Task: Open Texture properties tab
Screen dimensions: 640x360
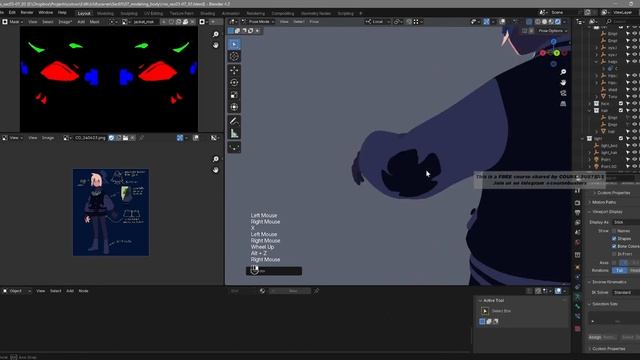Action: pos(577,329)
